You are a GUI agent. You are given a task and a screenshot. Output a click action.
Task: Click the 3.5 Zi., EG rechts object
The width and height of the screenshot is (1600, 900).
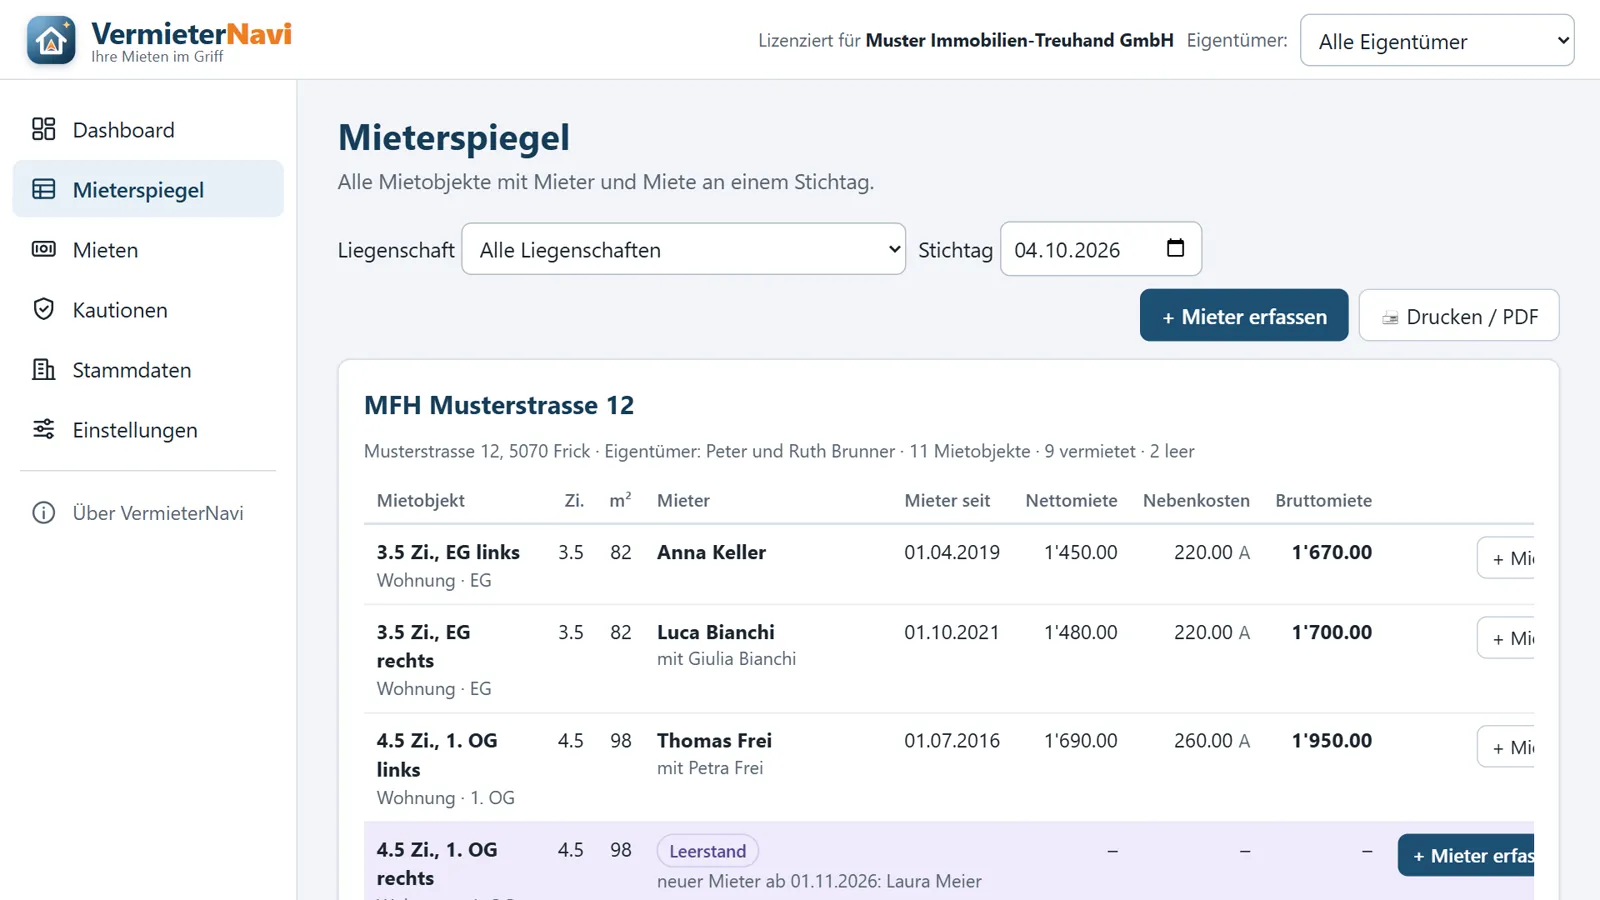pyautogui.click(x=423, y=646)
